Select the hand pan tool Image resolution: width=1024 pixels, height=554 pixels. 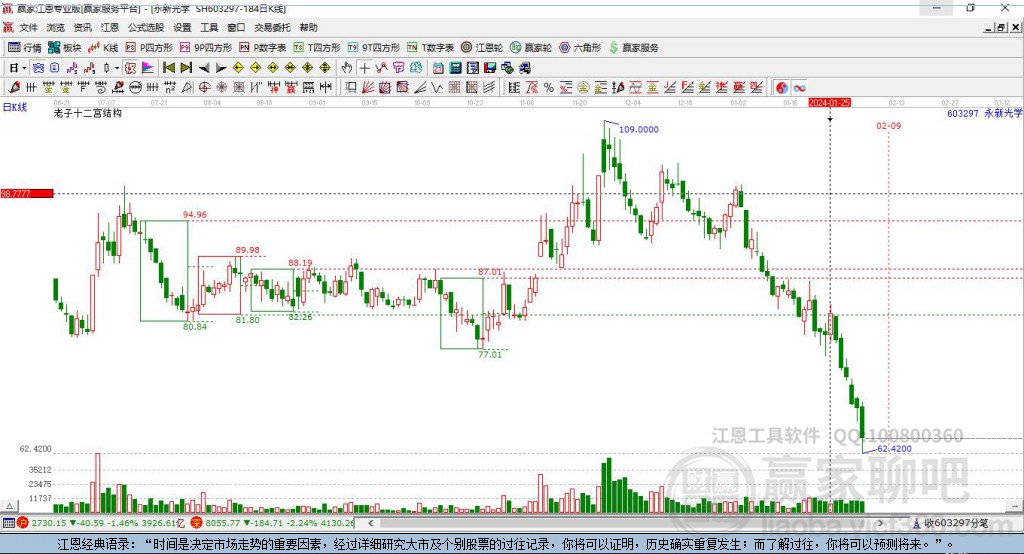point(347,68)
